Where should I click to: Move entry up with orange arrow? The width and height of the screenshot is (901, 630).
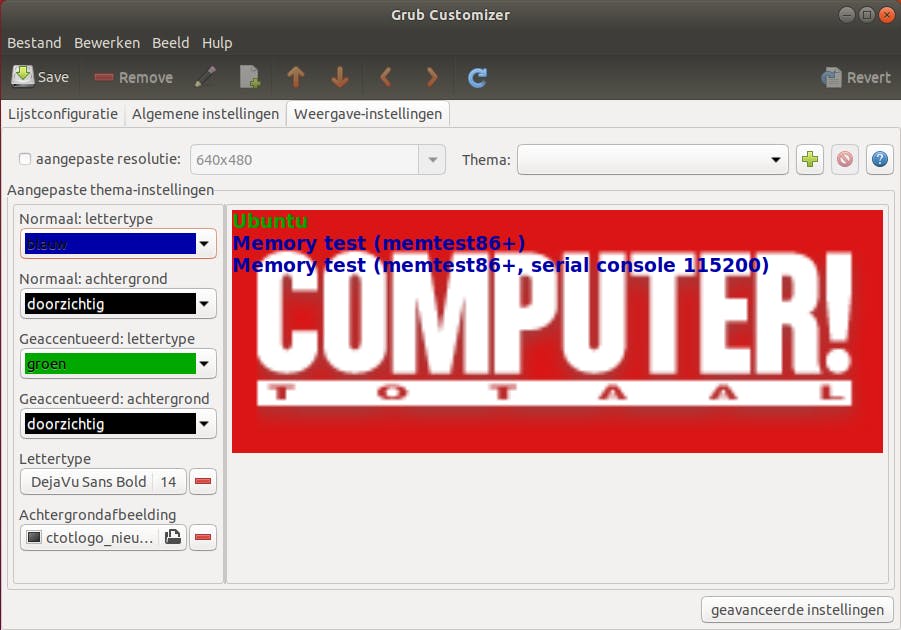coord(295,77)
